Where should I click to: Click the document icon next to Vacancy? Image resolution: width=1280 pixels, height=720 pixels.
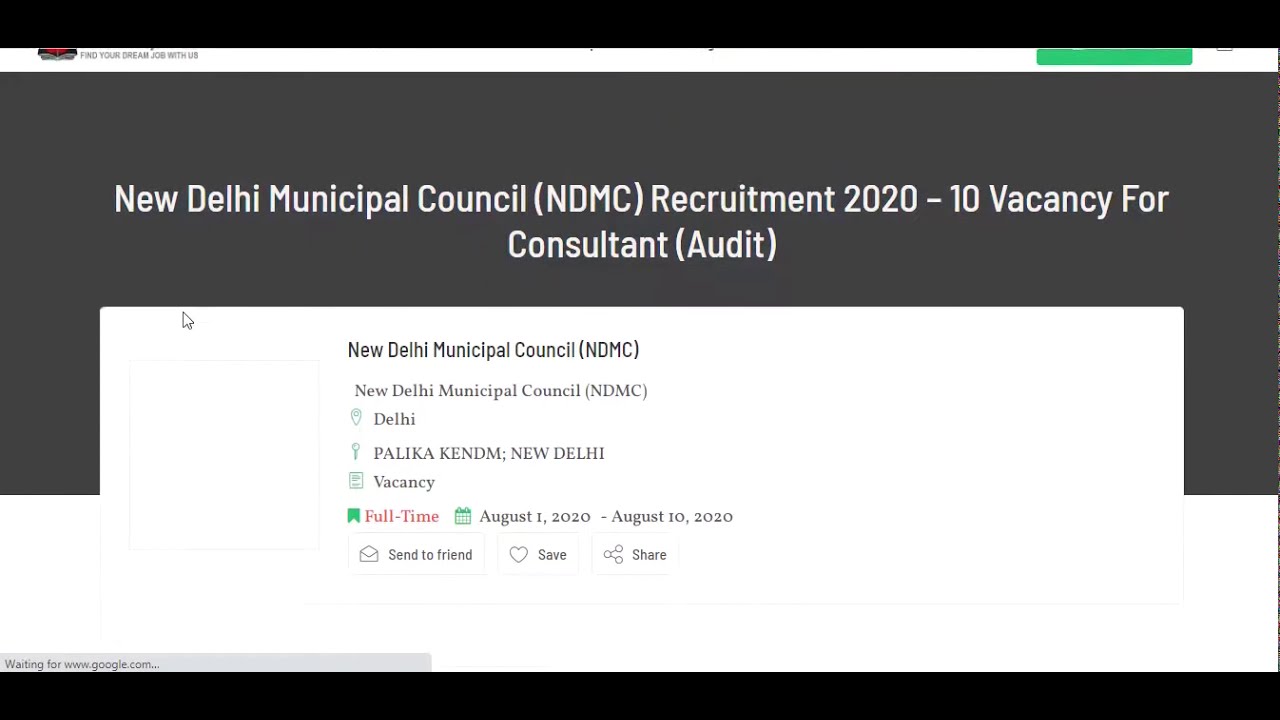[x=356, y=481]
